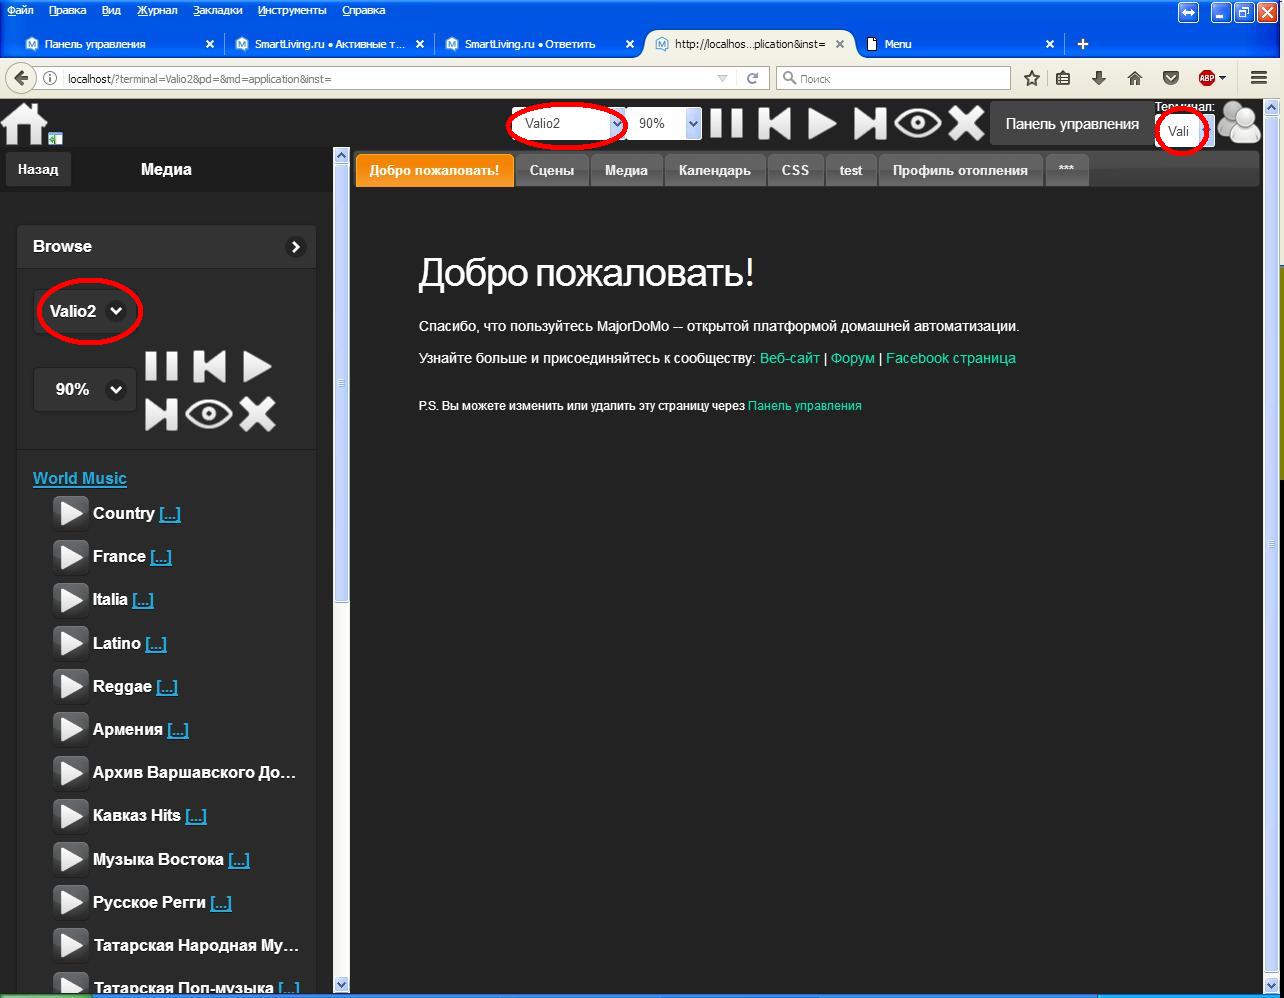Toggle the eye icon in top toolbar
This screenshot has height=998, width=1284.
pos(917,124)
